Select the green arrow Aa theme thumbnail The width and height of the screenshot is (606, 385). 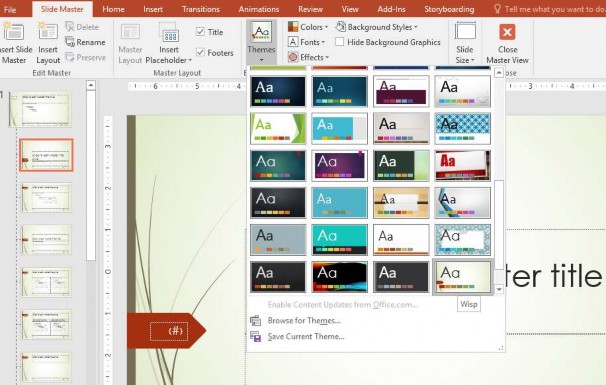[278, 128]
